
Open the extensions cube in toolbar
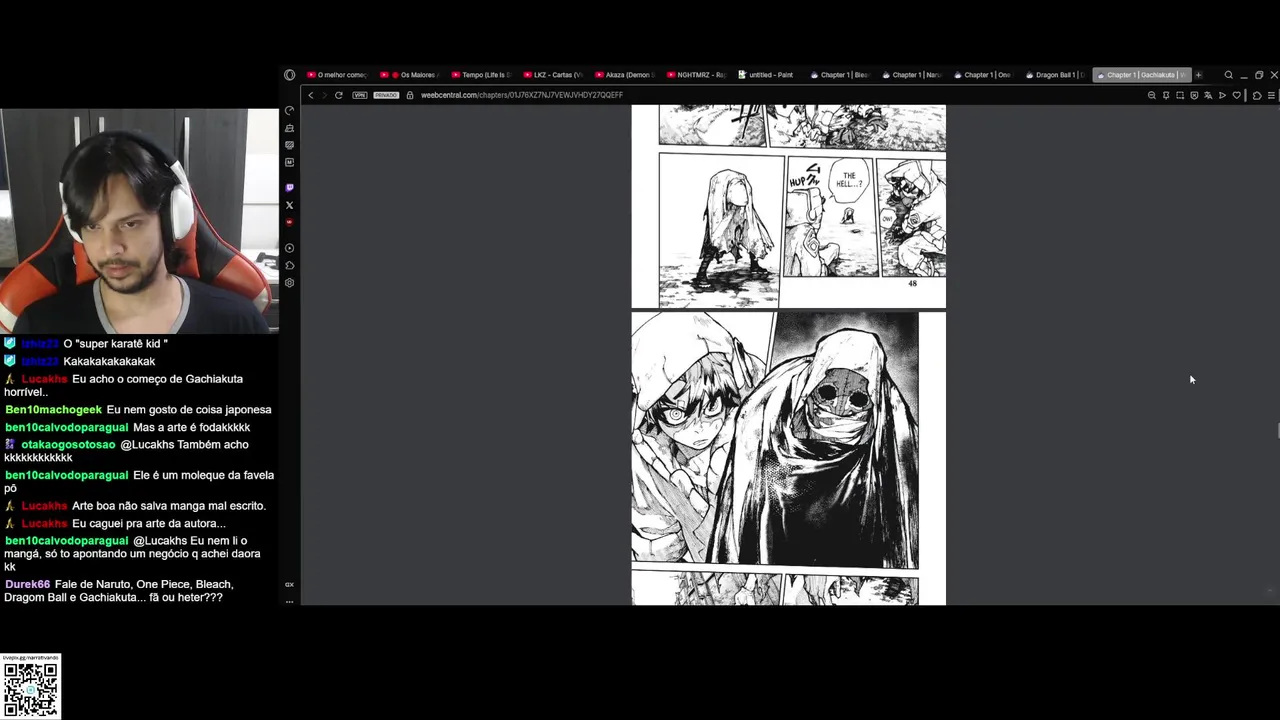(x=1257, y=95)
